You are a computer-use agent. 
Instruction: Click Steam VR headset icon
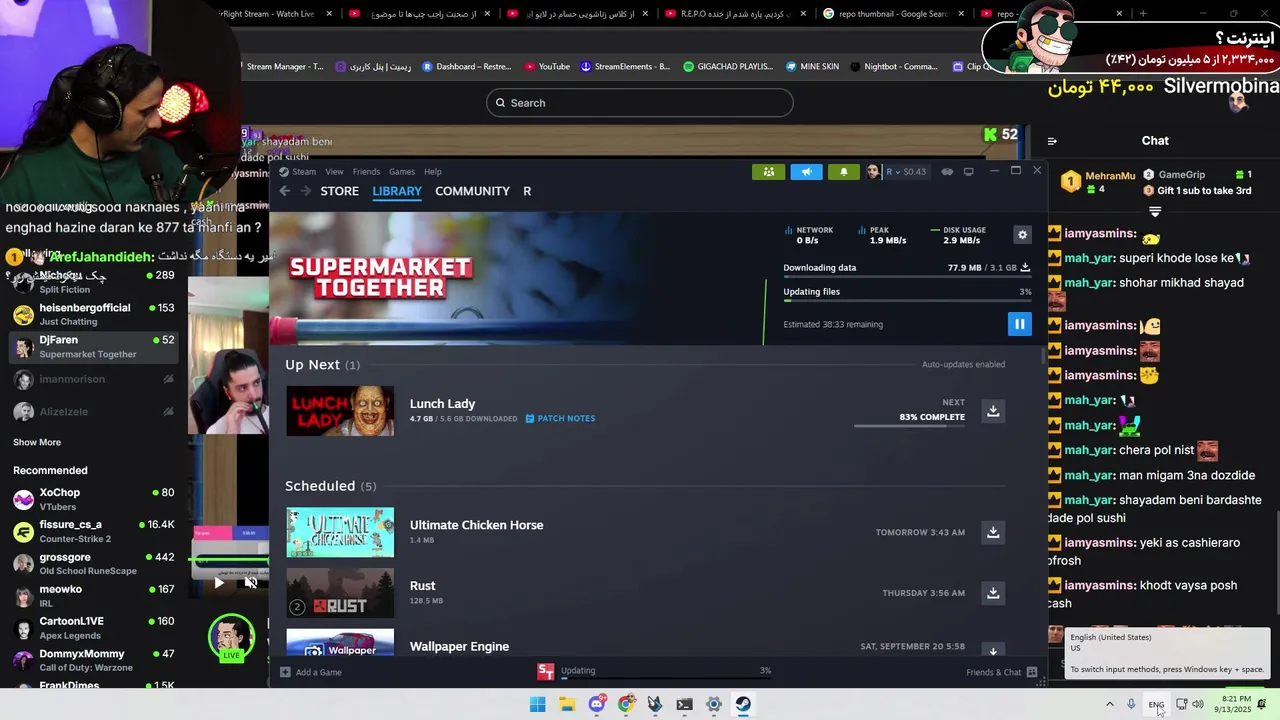click(947, 171)
